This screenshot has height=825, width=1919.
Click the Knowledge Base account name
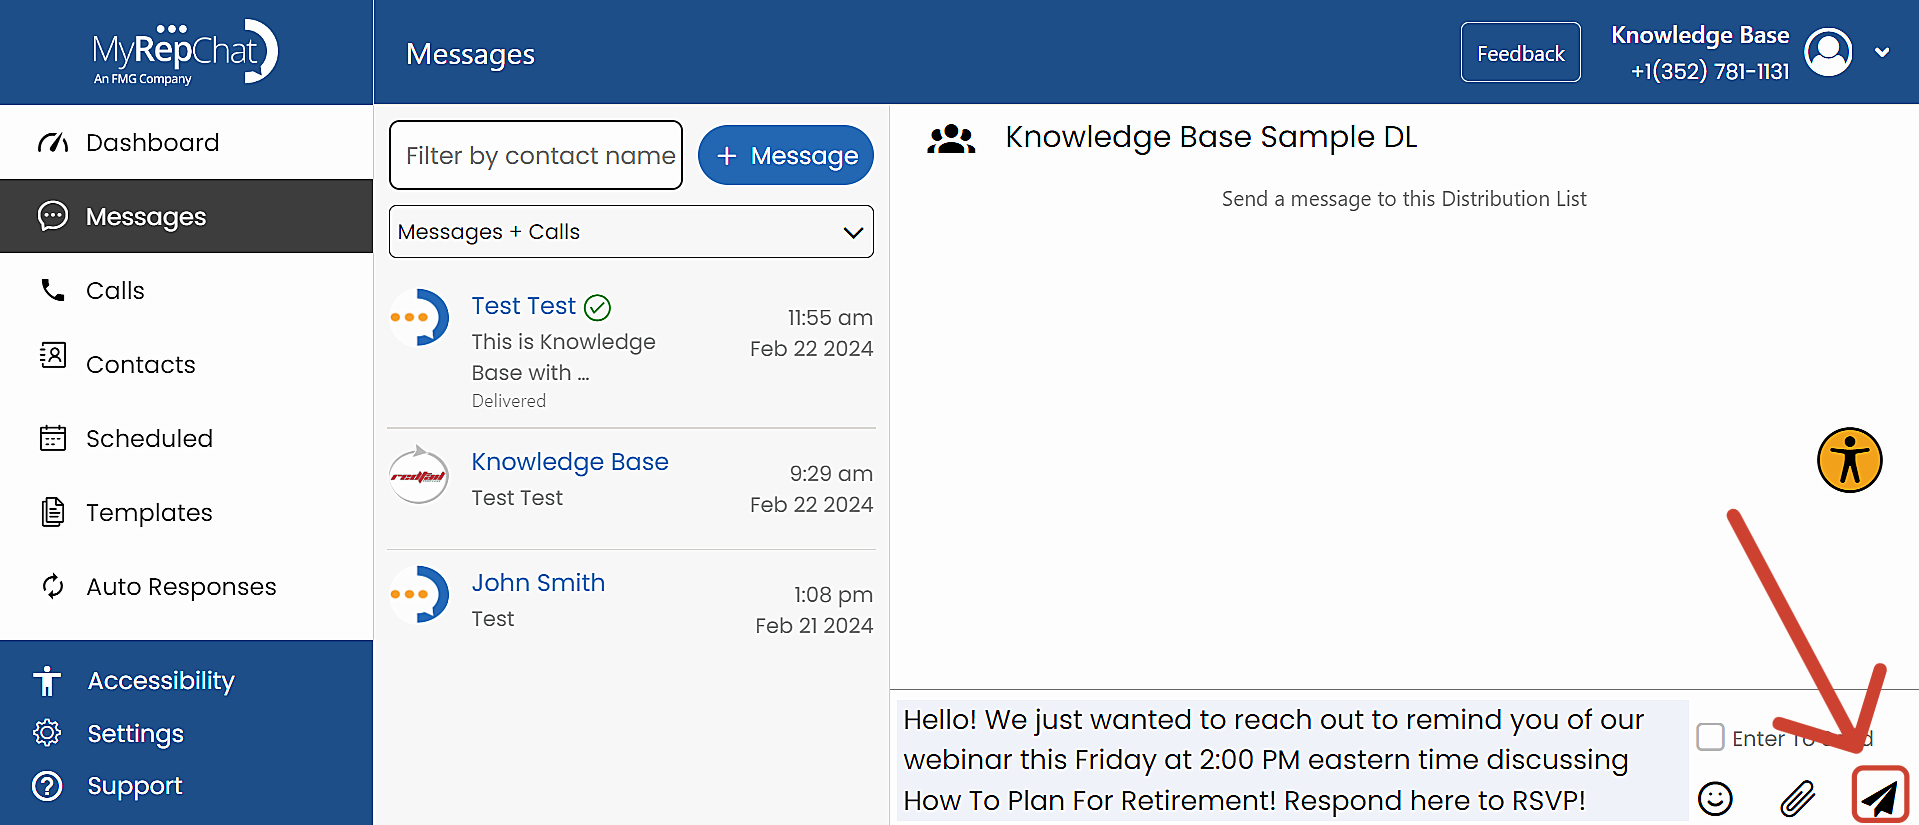coord(1700,35)
